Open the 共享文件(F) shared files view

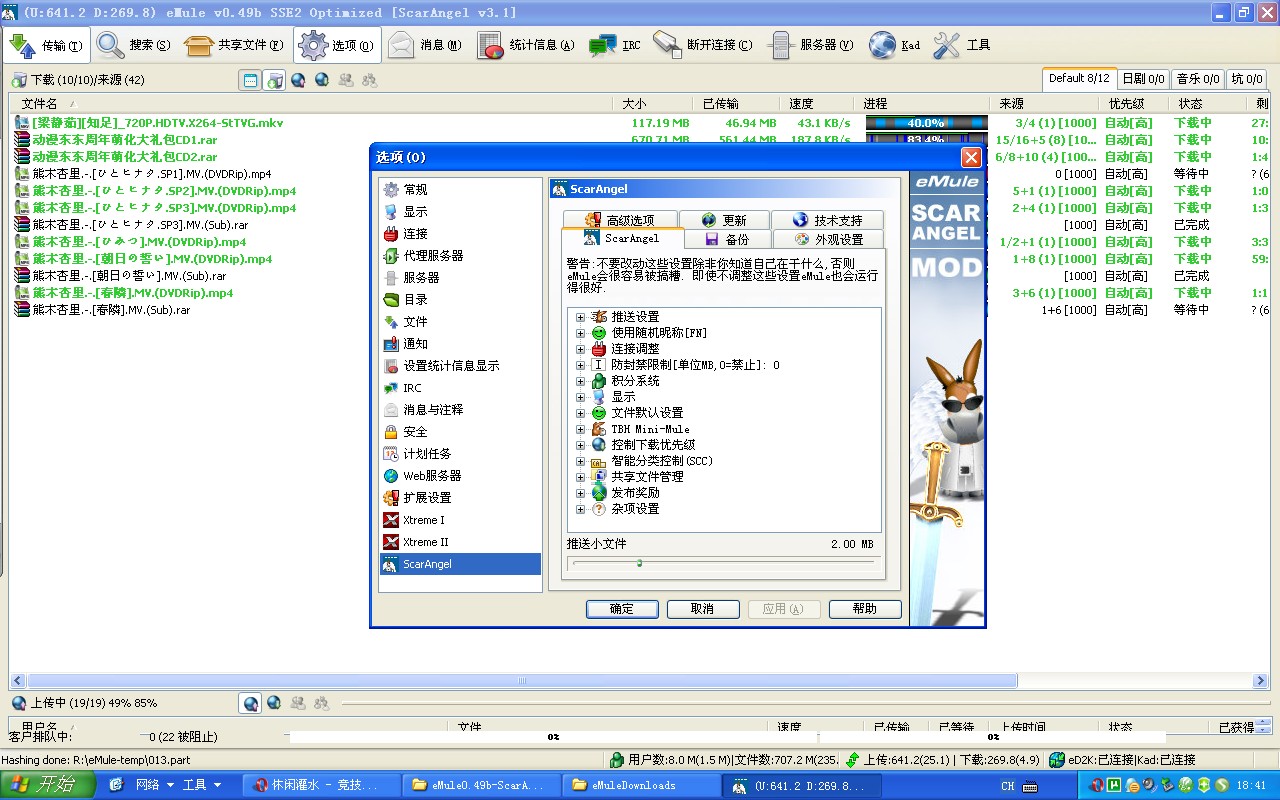235,45
